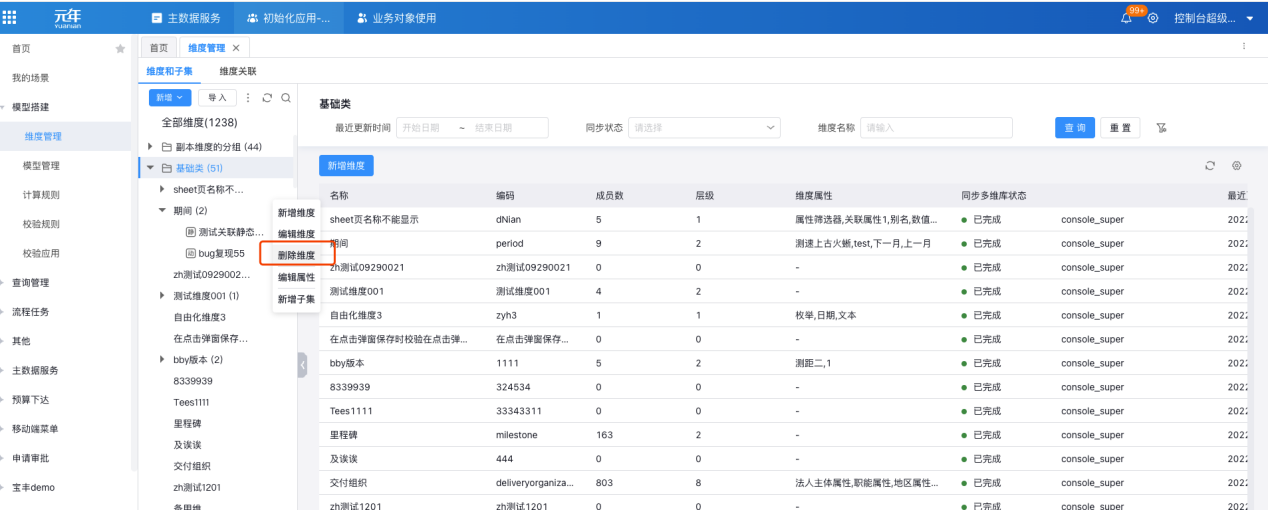Open 我的场景 in sidebar
This screenshot has height=510, width=1268.
(x=30, y=77)
